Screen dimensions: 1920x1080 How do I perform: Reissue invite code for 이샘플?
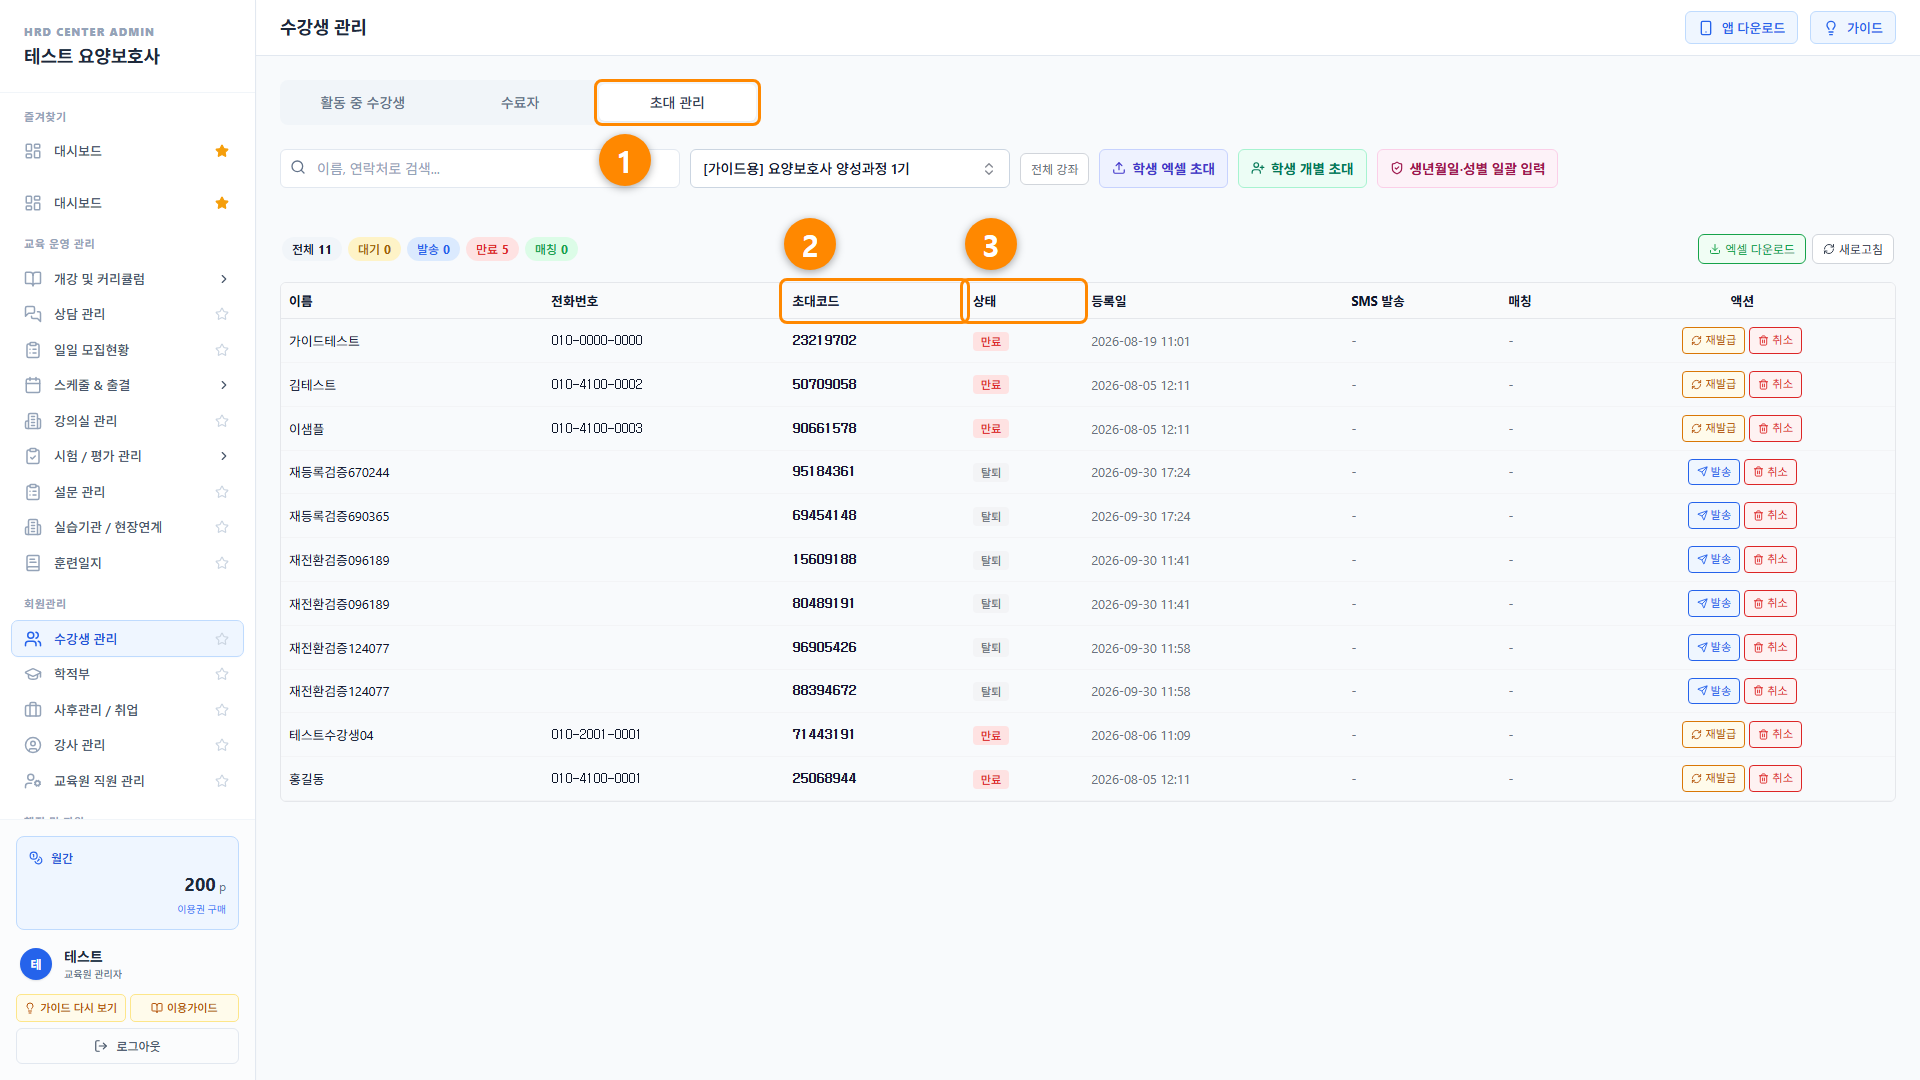1712,429
